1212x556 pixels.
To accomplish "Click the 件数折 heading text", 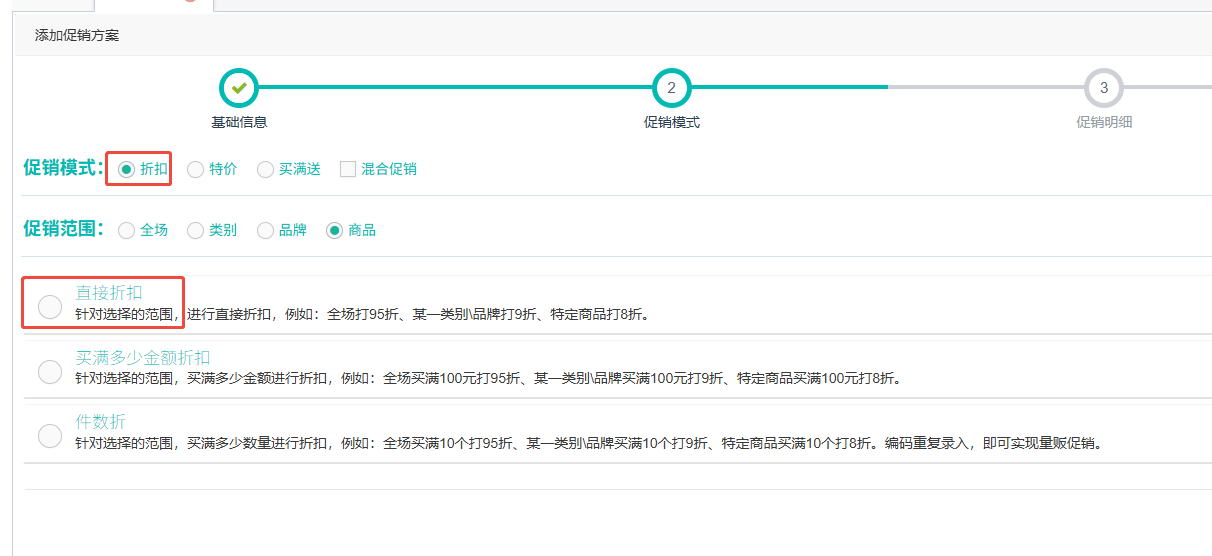I will point(101,422).
